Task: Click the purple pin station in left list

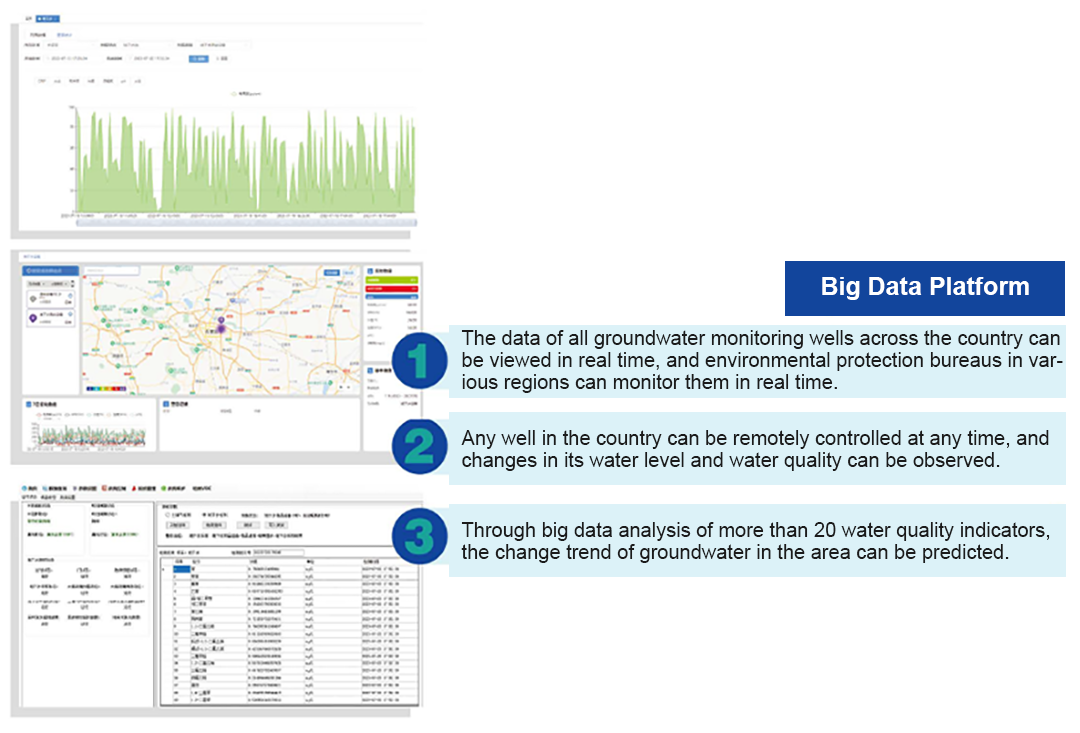Action: [34, 318]
